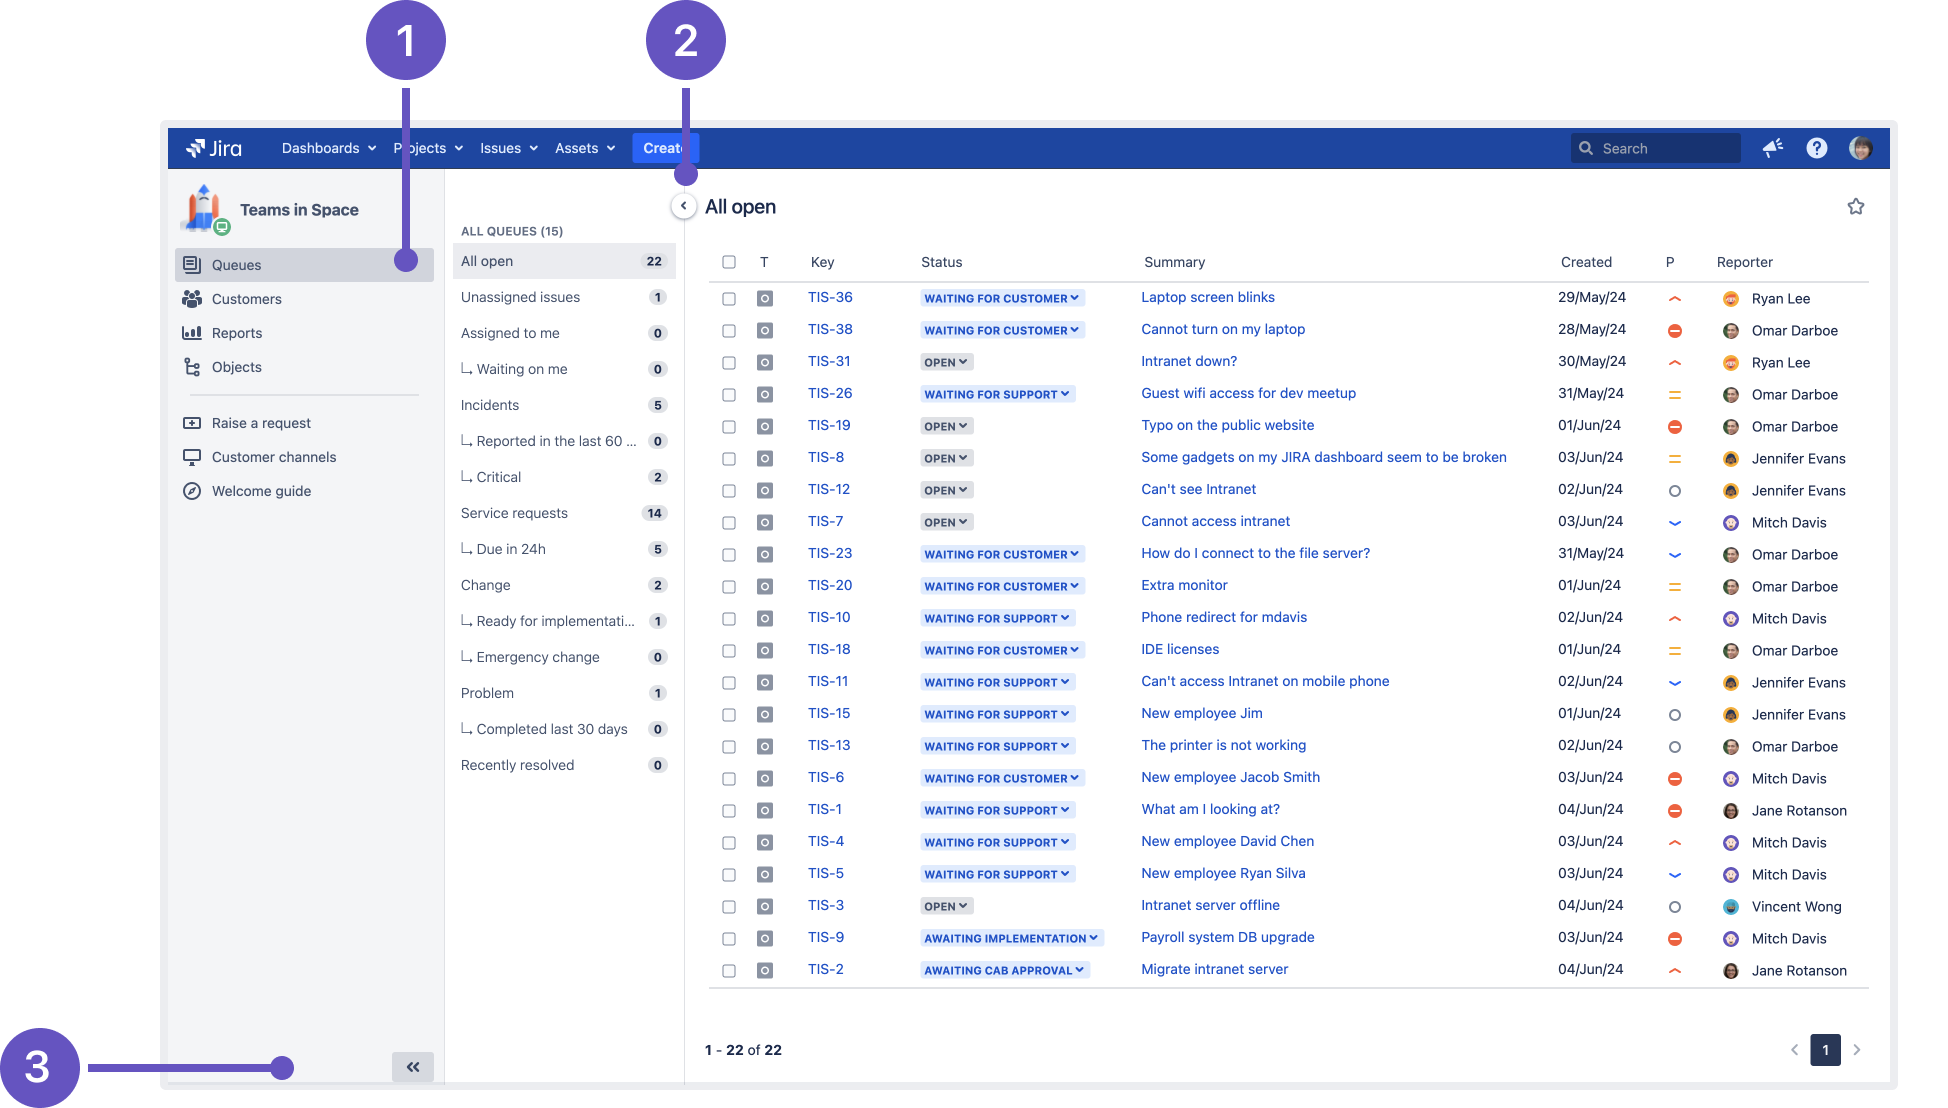Toggle checkbox for TIS-36 issue row
The width and height of the screenshot is (1948, 1108).
point(728,297)
